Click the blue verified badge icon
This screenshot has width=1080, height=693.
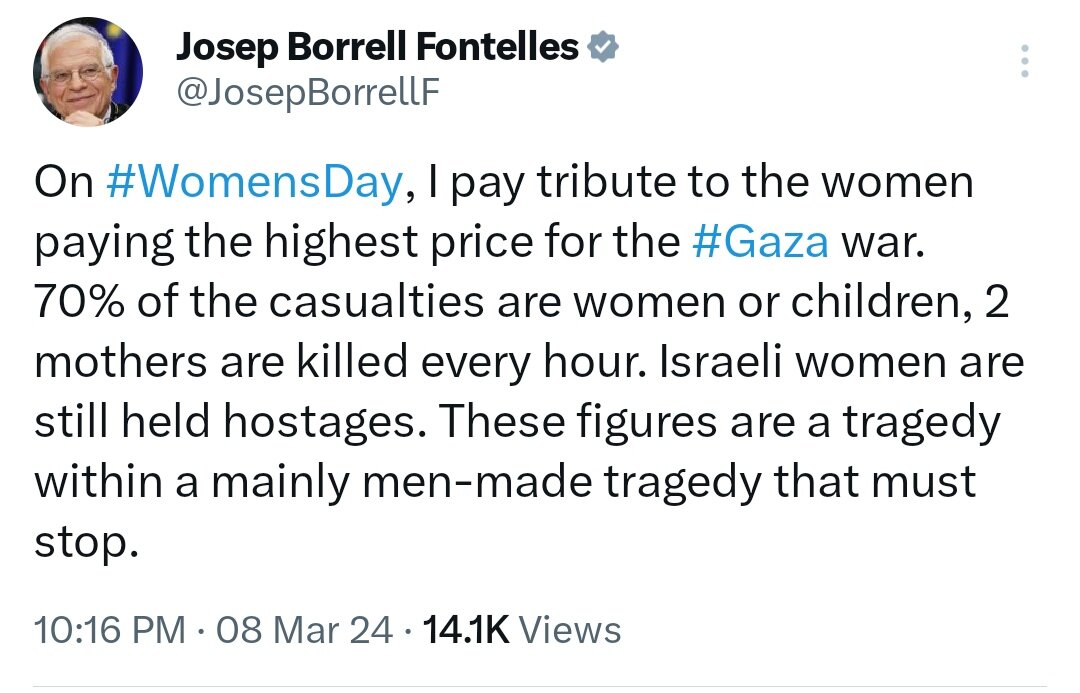(x=605, y=45)
